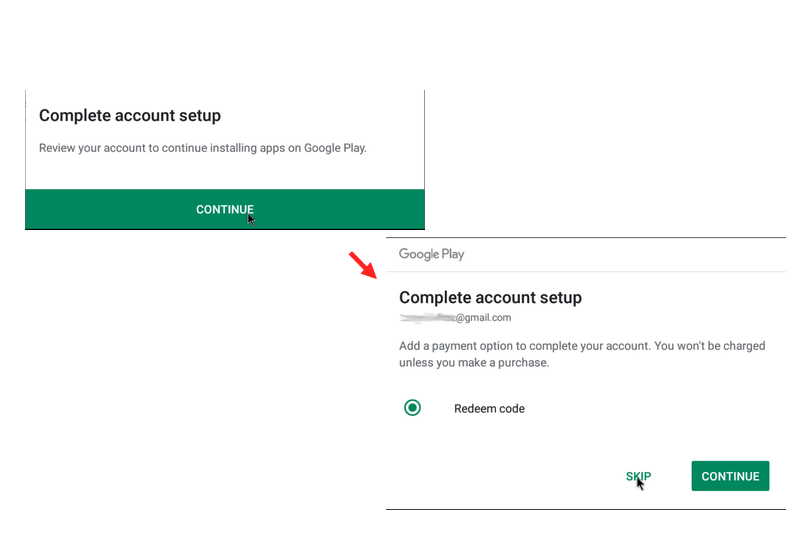Click the Google Play logo text
The image size is (799, 534).
coord(431,254)
